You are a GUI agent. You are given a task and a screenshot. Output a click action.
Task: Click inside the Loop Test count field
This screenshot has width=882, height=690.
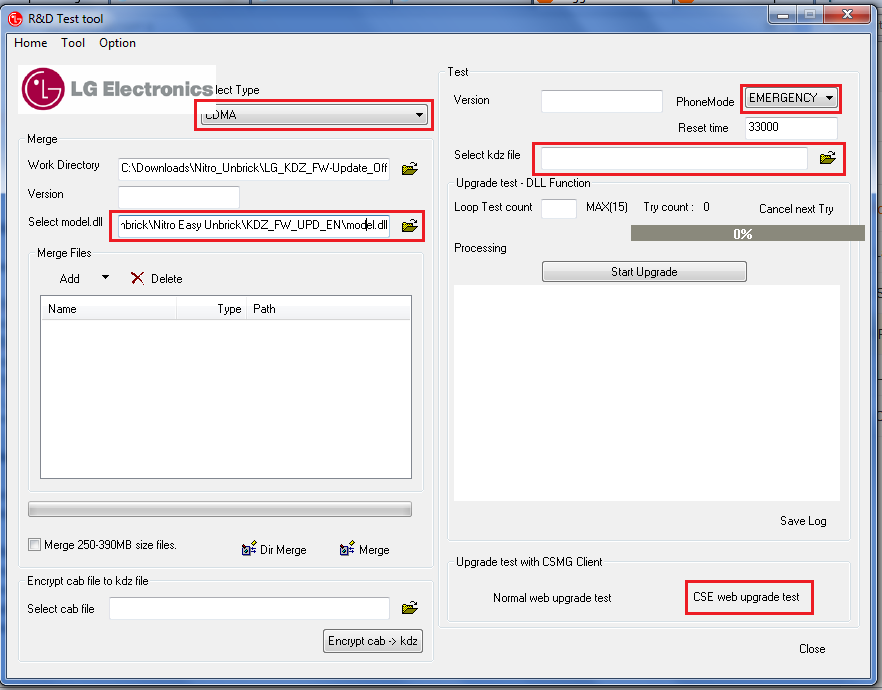(x=558, y=208)
